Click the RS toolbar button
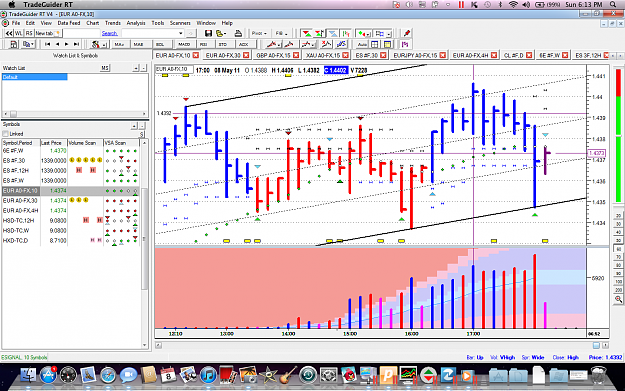The image size is (625, 391). point(29,33)
